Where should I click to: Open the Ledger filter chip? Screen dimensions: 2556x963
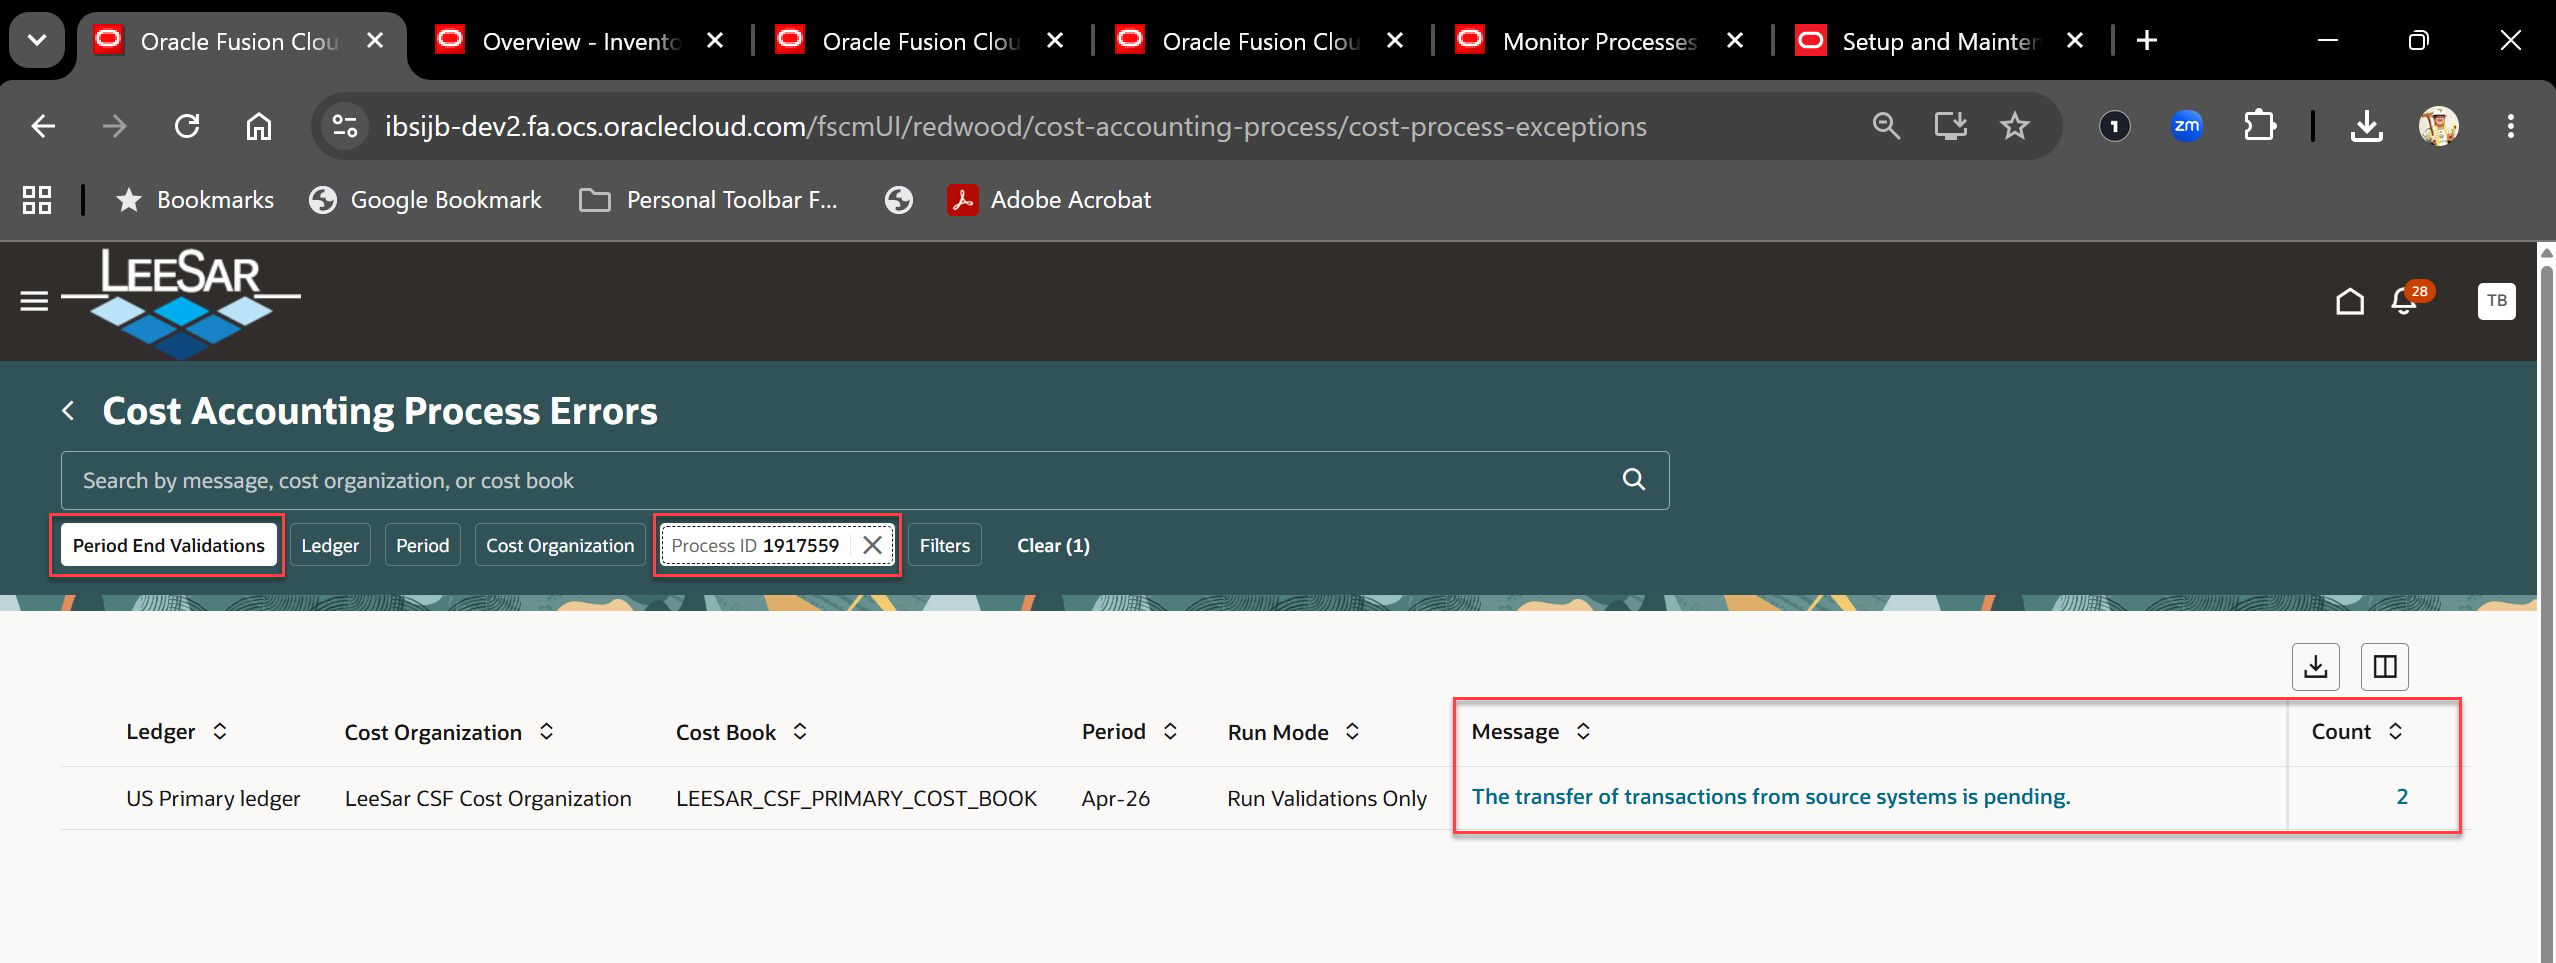(330, 545)
